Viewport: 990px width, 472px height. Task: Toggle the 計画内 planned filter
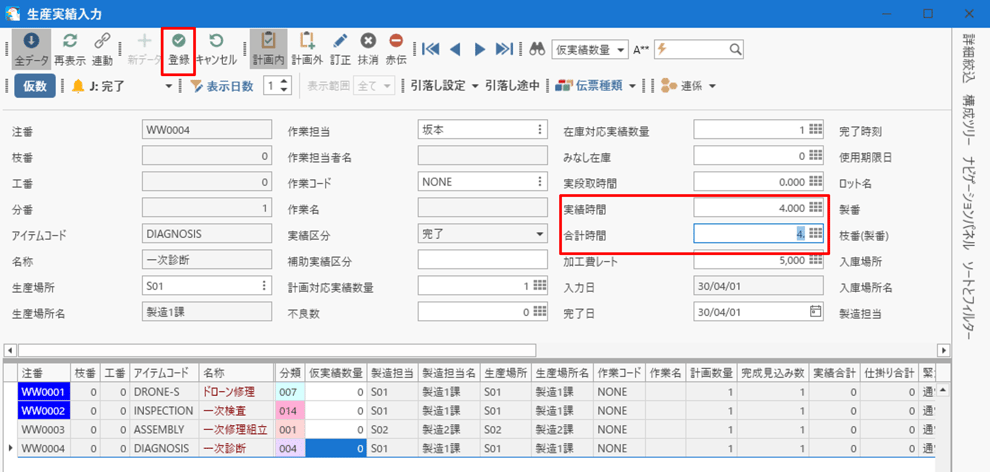268,48
